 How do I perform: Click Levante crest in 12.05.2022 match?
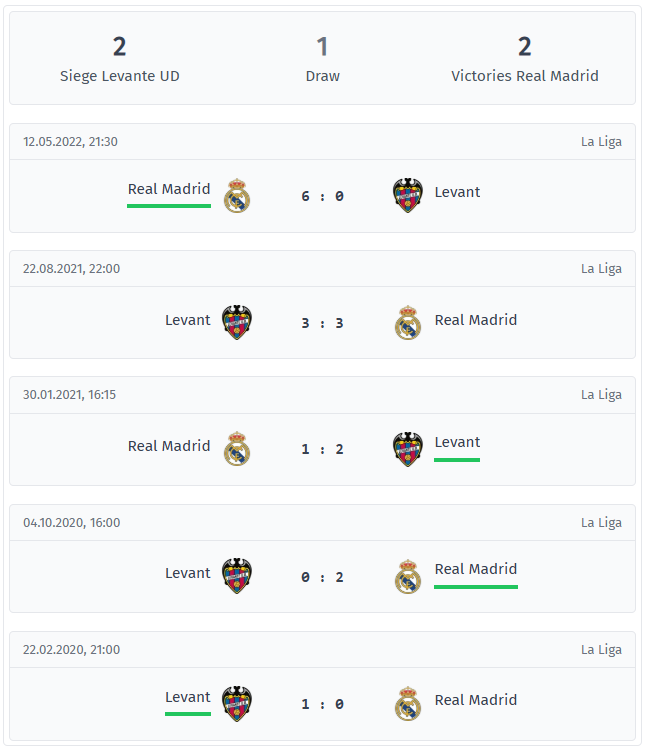(x=408, y=196)
